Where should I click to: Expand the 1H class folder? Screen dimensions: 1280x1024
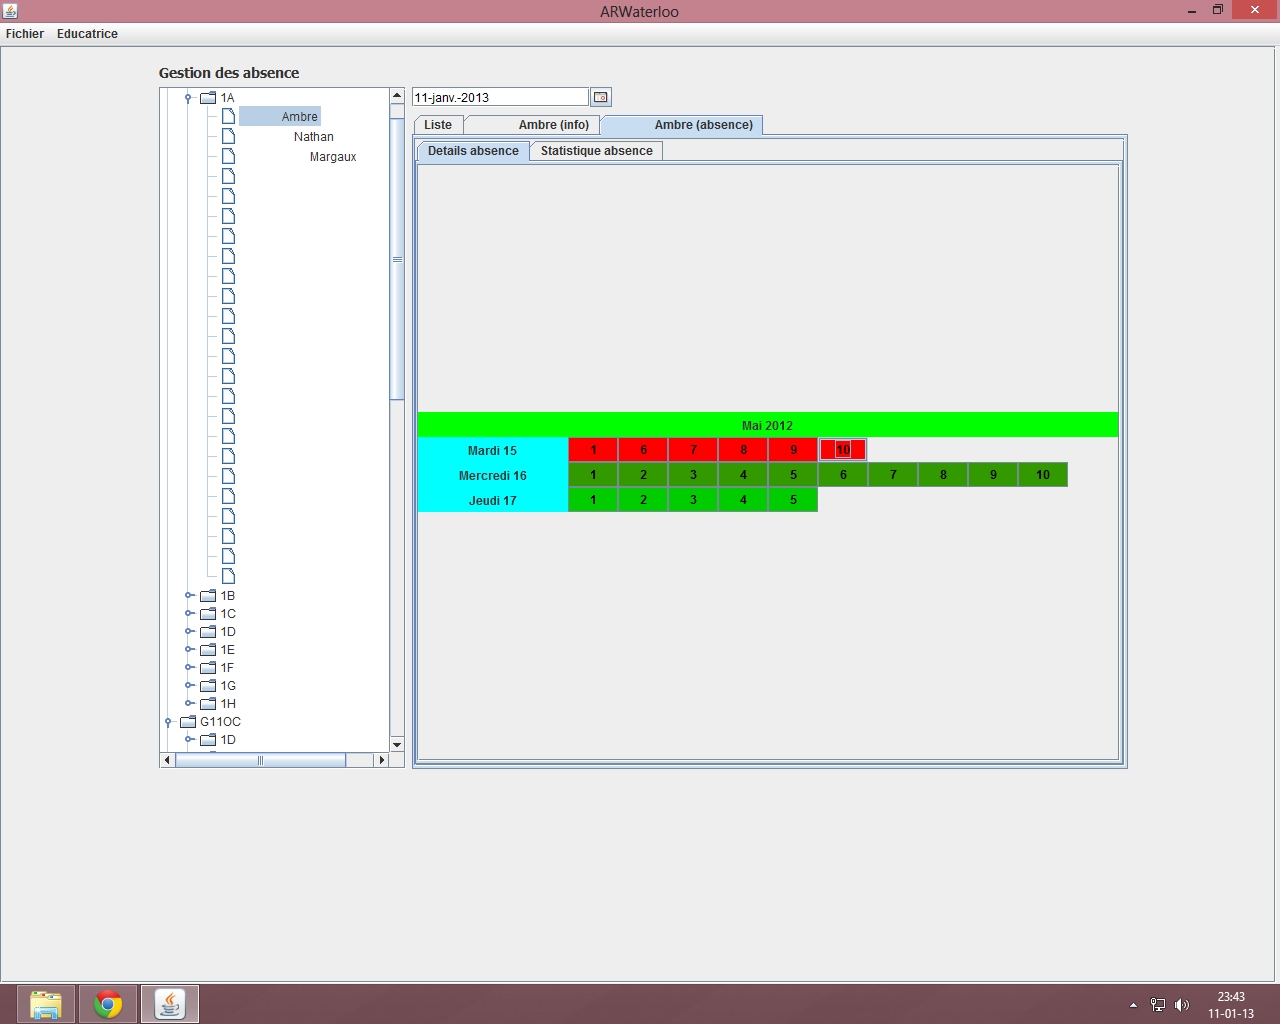(189, 704)
